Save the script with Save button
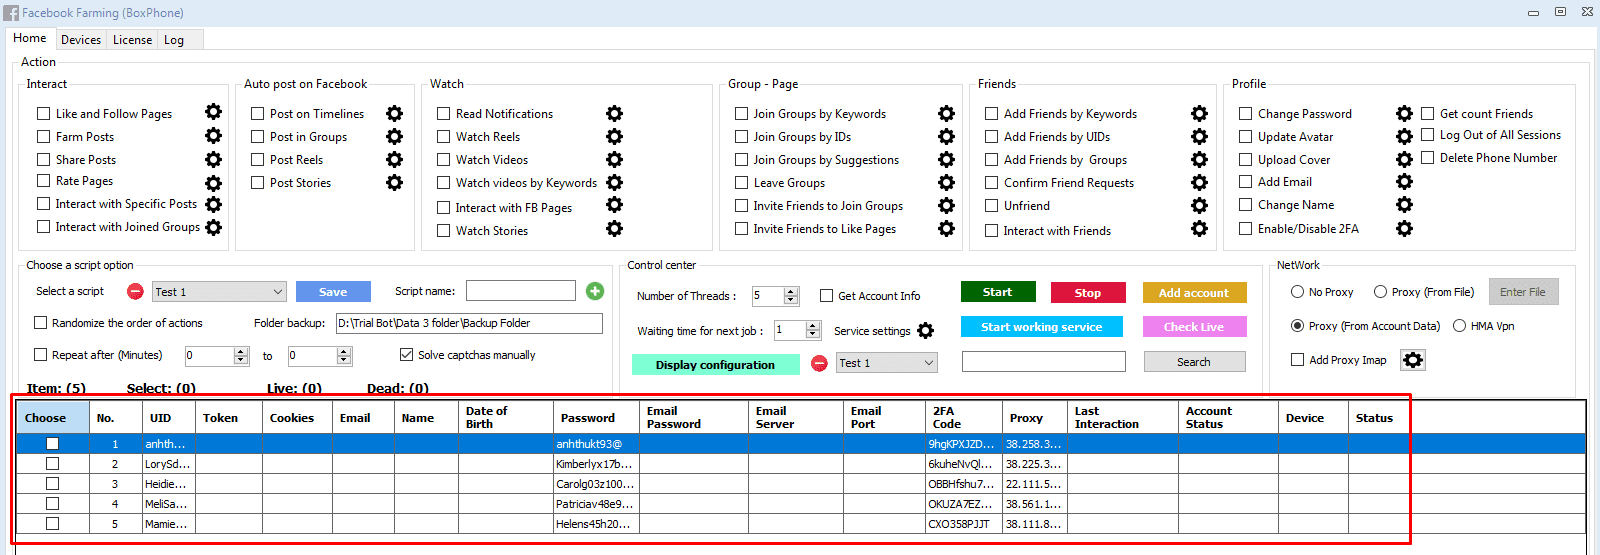The image size is (1600, 555). tap(333, 291)
